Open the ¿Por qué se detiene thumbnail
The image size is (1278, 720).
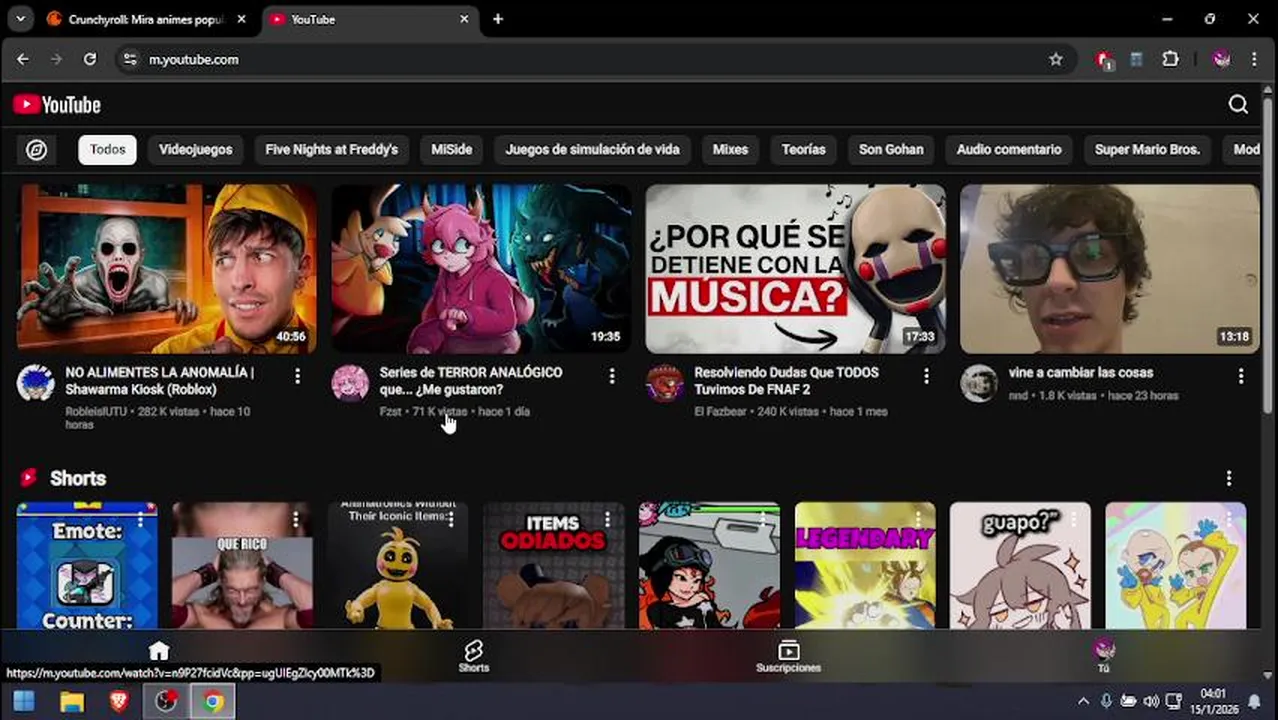pyautogui.click(x=795, y=268)
